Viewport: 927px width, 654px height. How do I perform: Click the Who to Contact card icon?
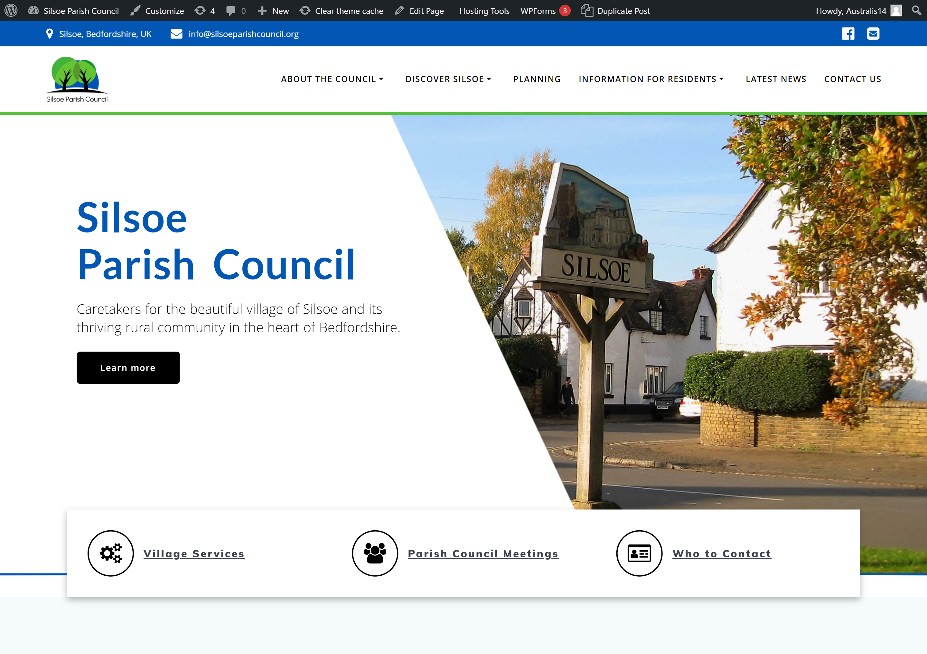(639, 553)
